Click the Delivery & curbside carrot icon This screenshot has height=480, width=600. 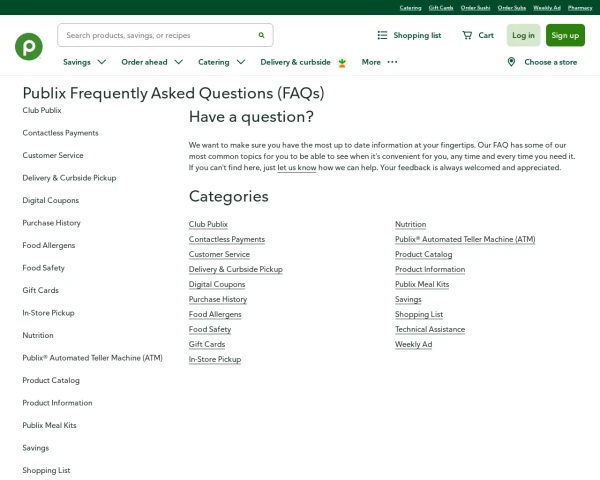point(342,62)
